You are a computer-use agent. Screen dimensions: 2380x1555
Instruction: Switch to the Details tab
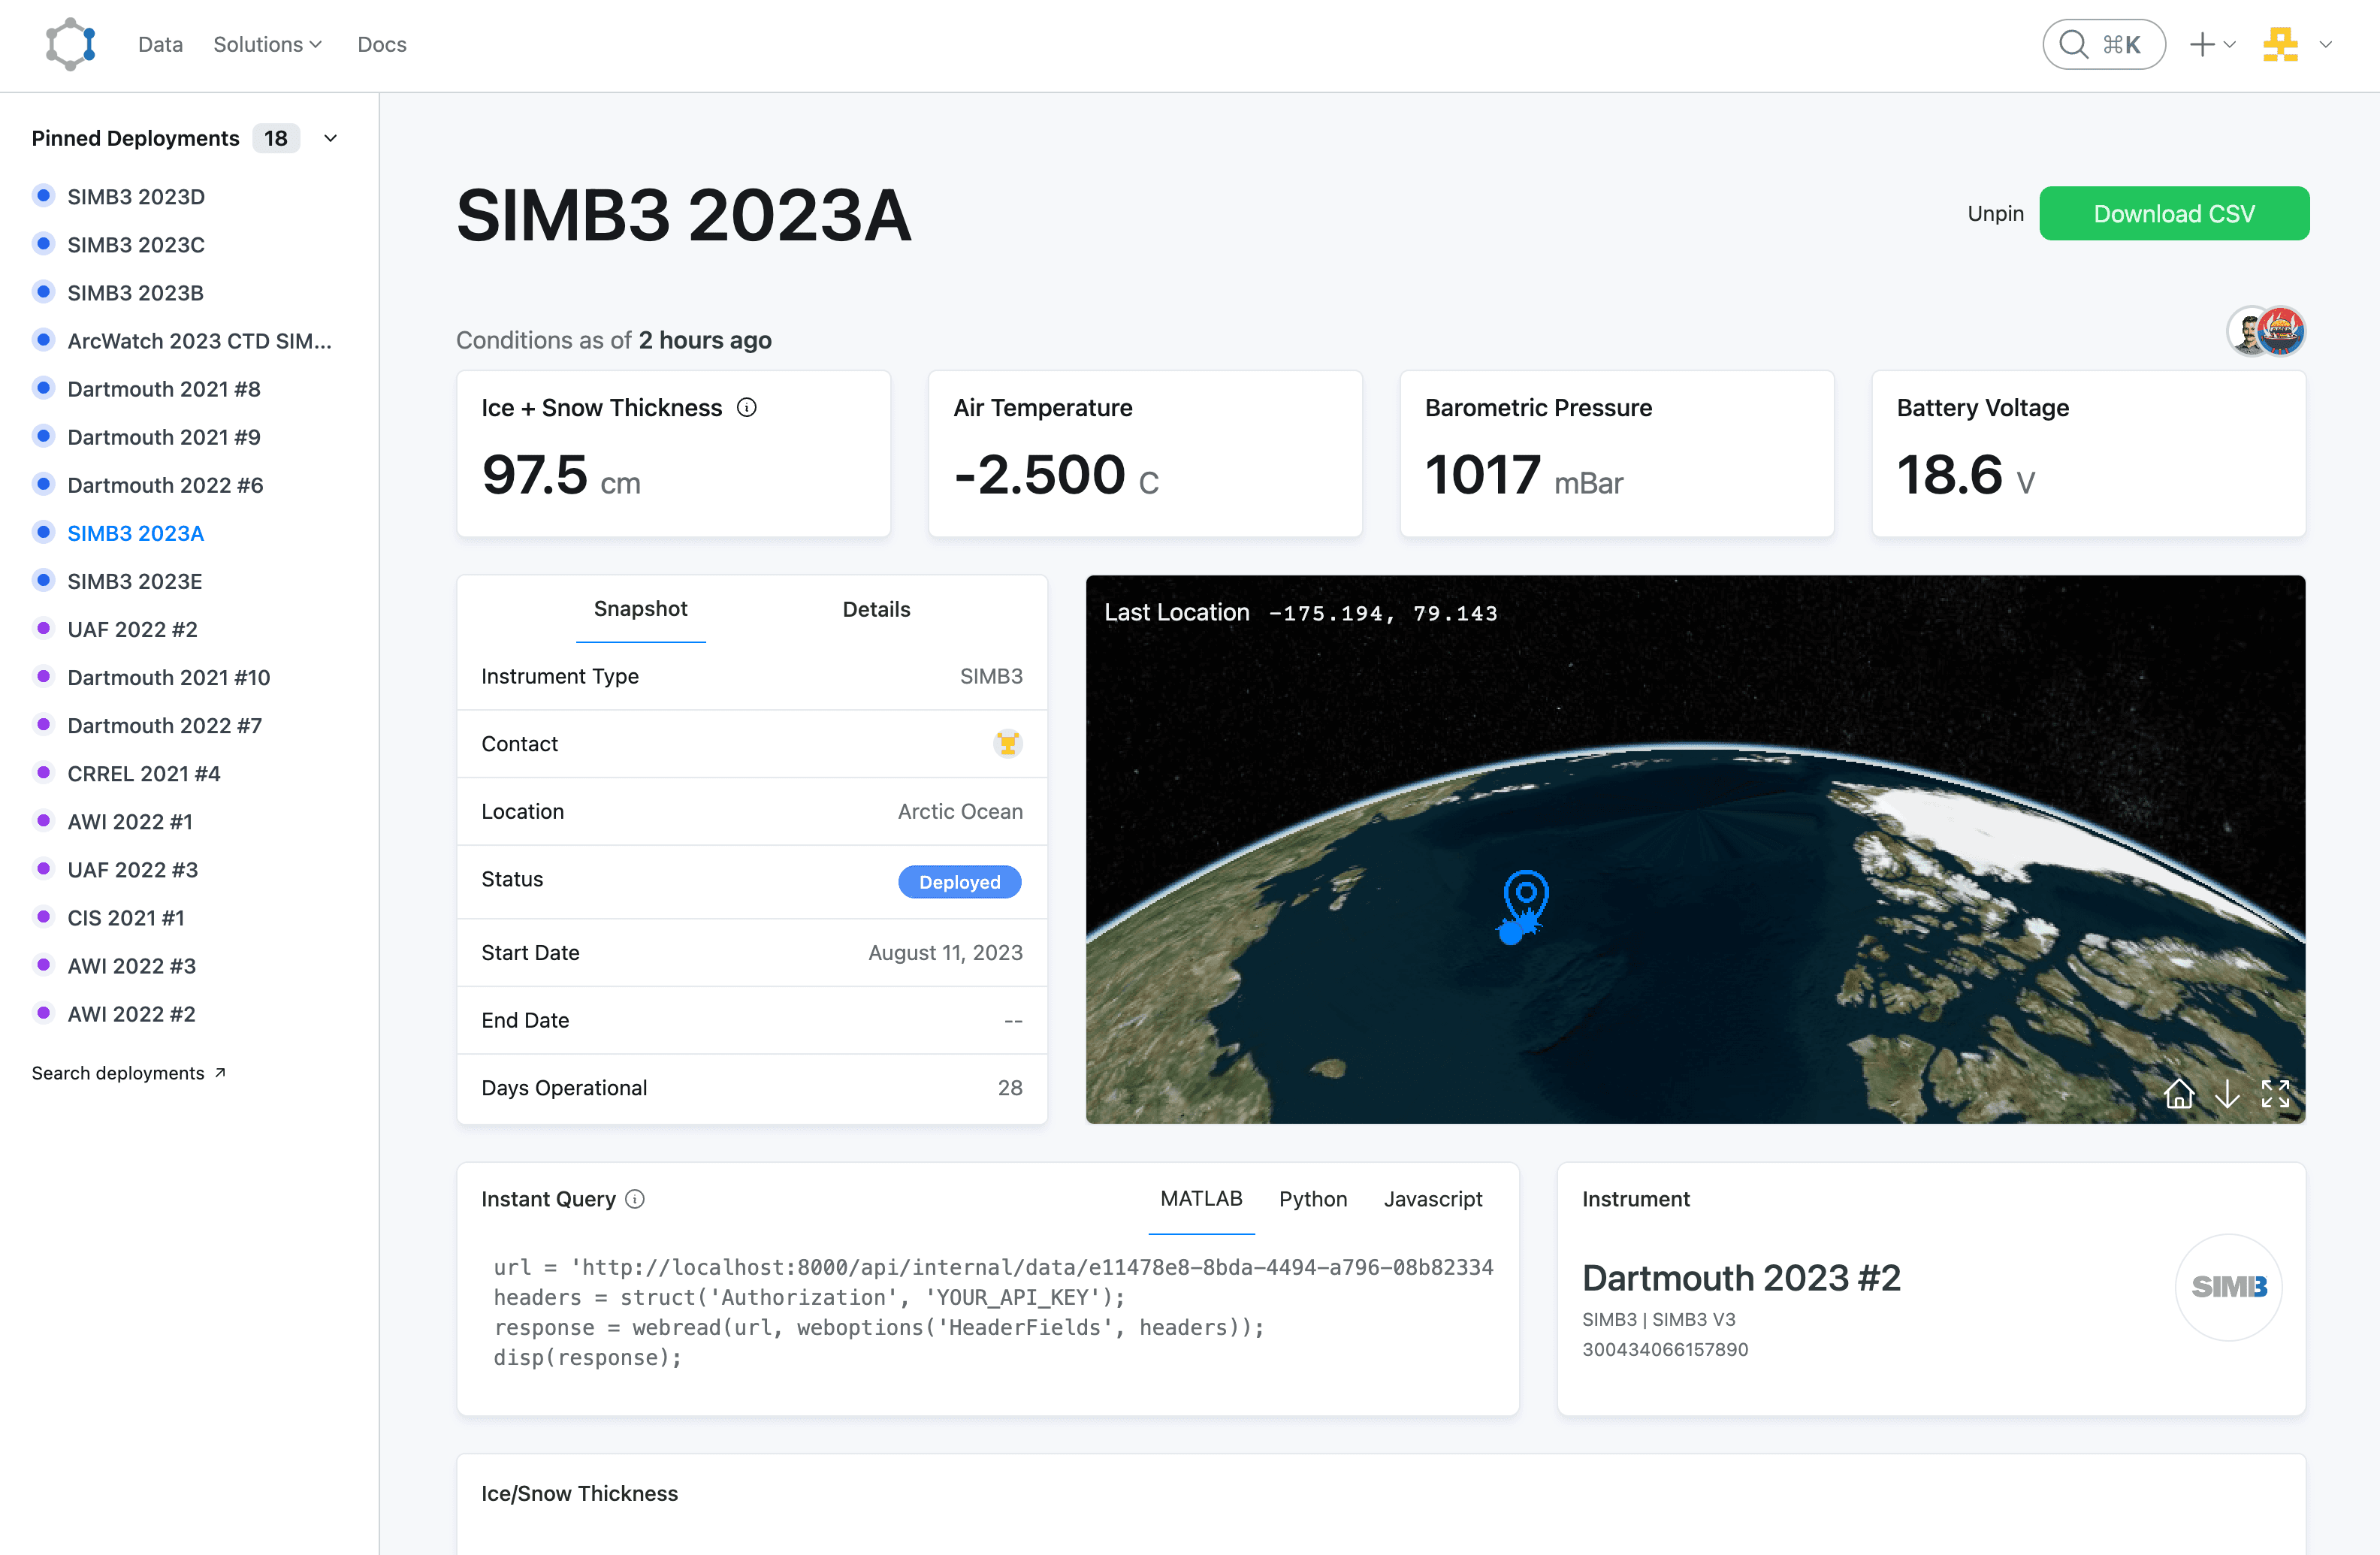click(x=876, y=609)
